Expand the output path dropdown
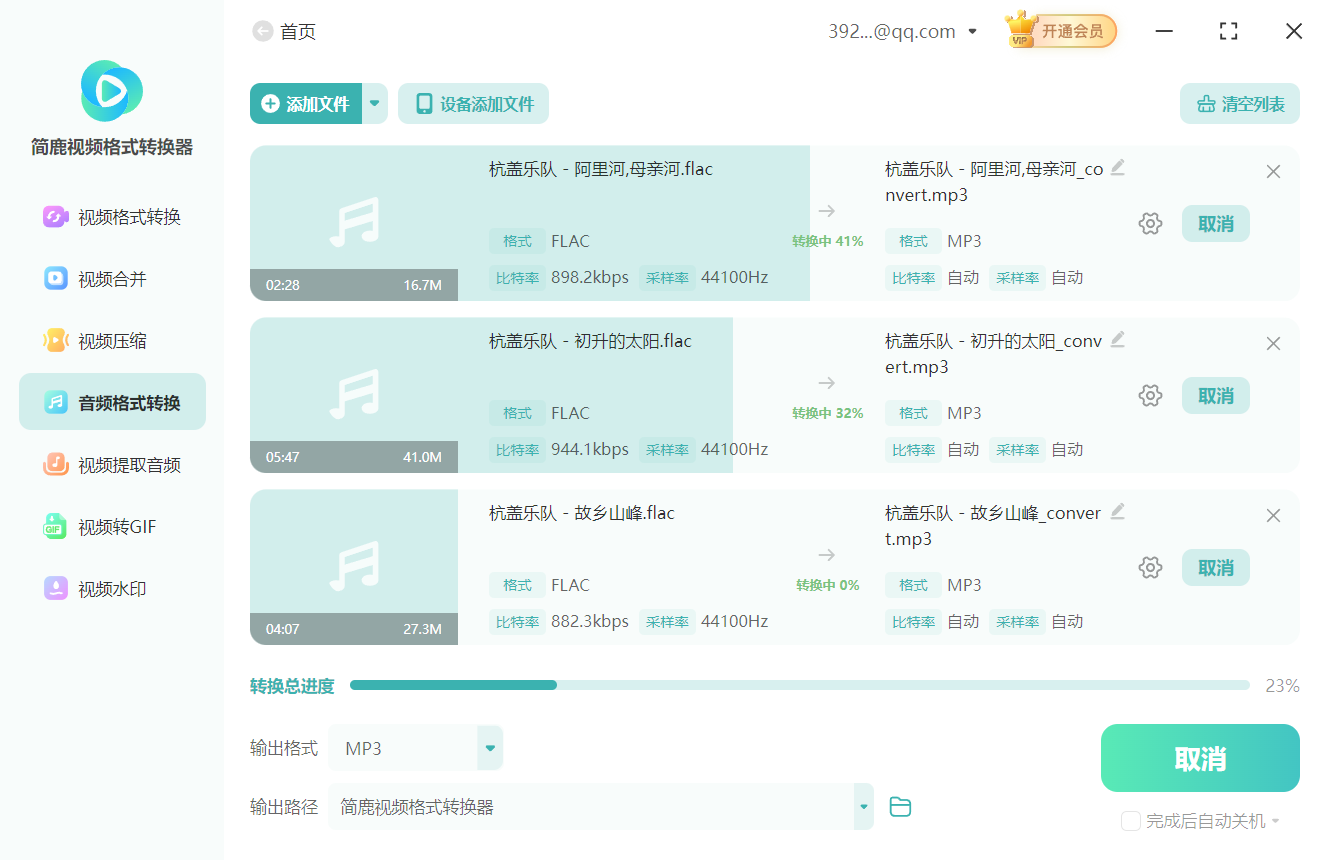This screenshot has height=860, width=1326. tap(862, 805)
